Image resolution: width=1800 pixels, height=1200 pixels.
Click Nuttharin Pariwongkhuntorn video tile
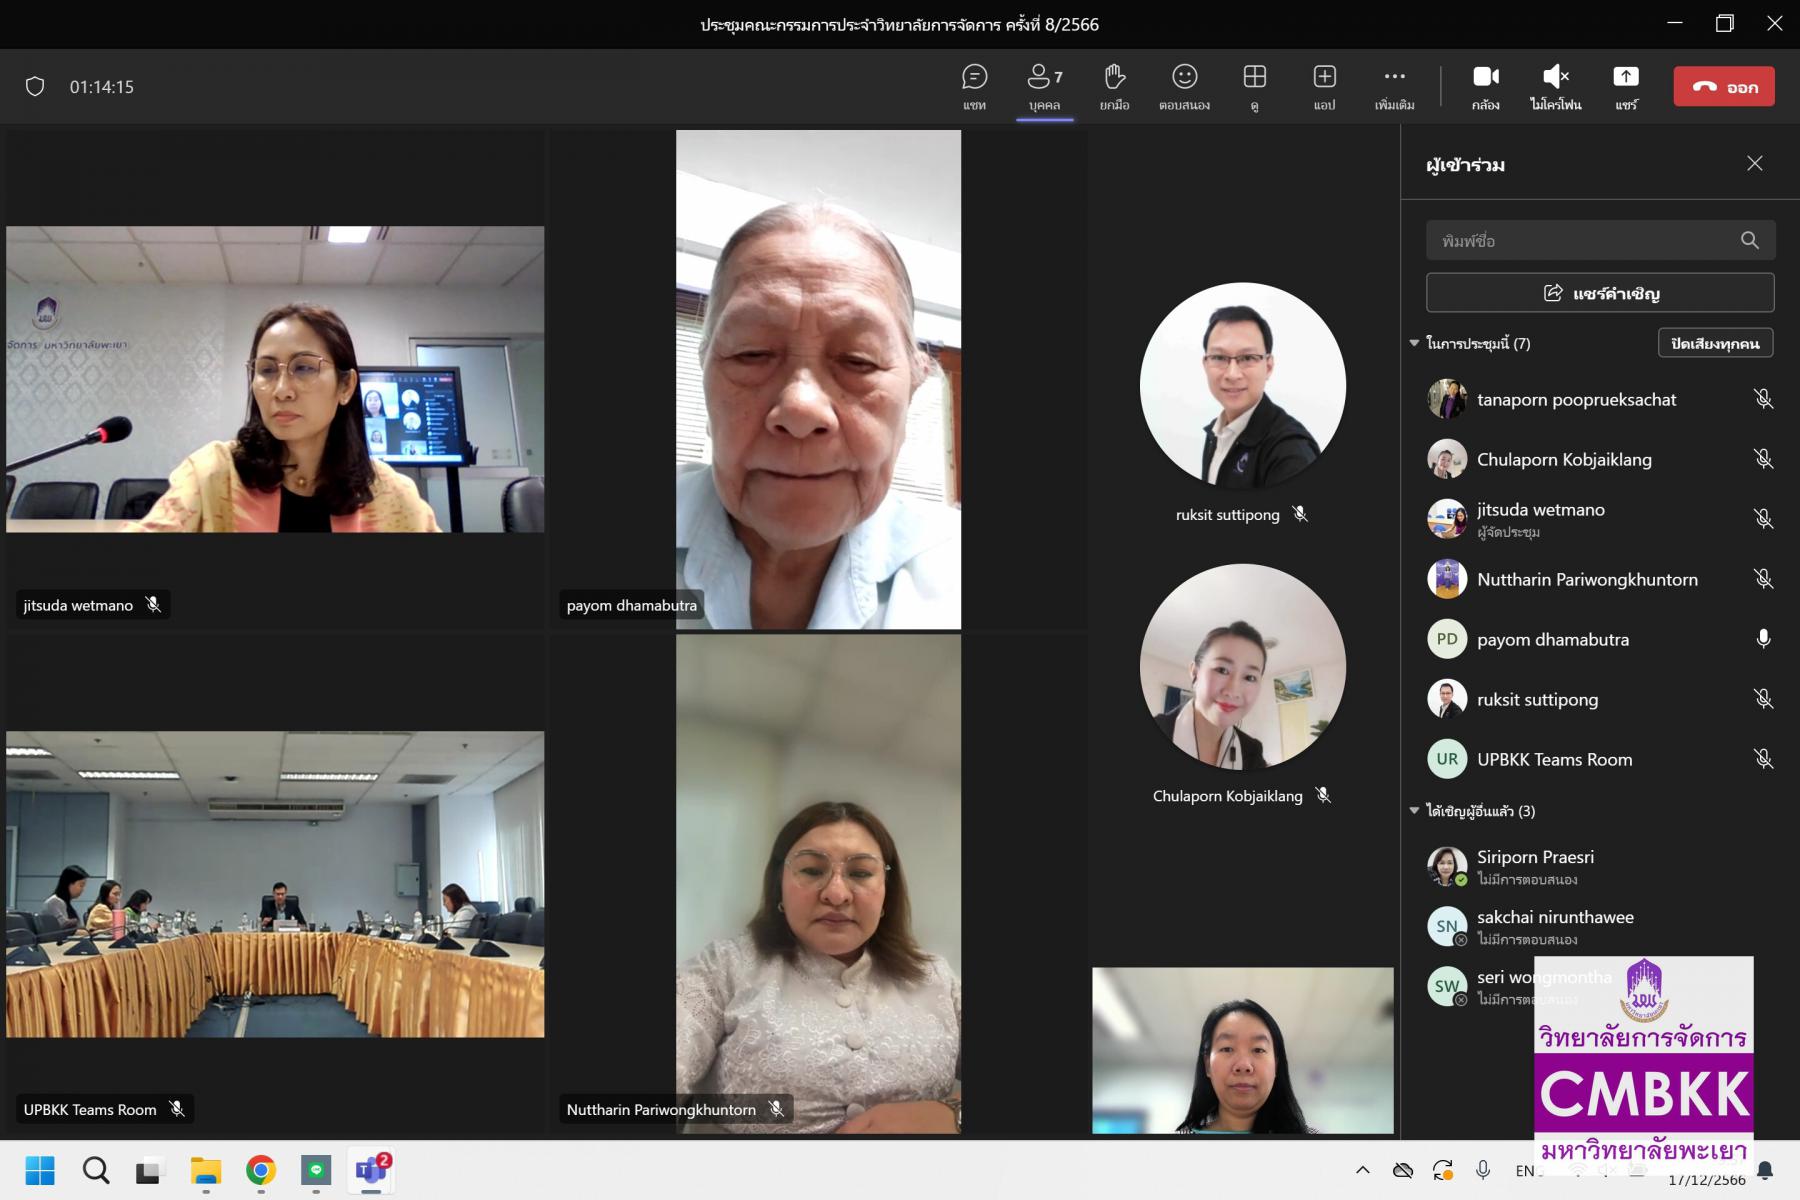818,884
